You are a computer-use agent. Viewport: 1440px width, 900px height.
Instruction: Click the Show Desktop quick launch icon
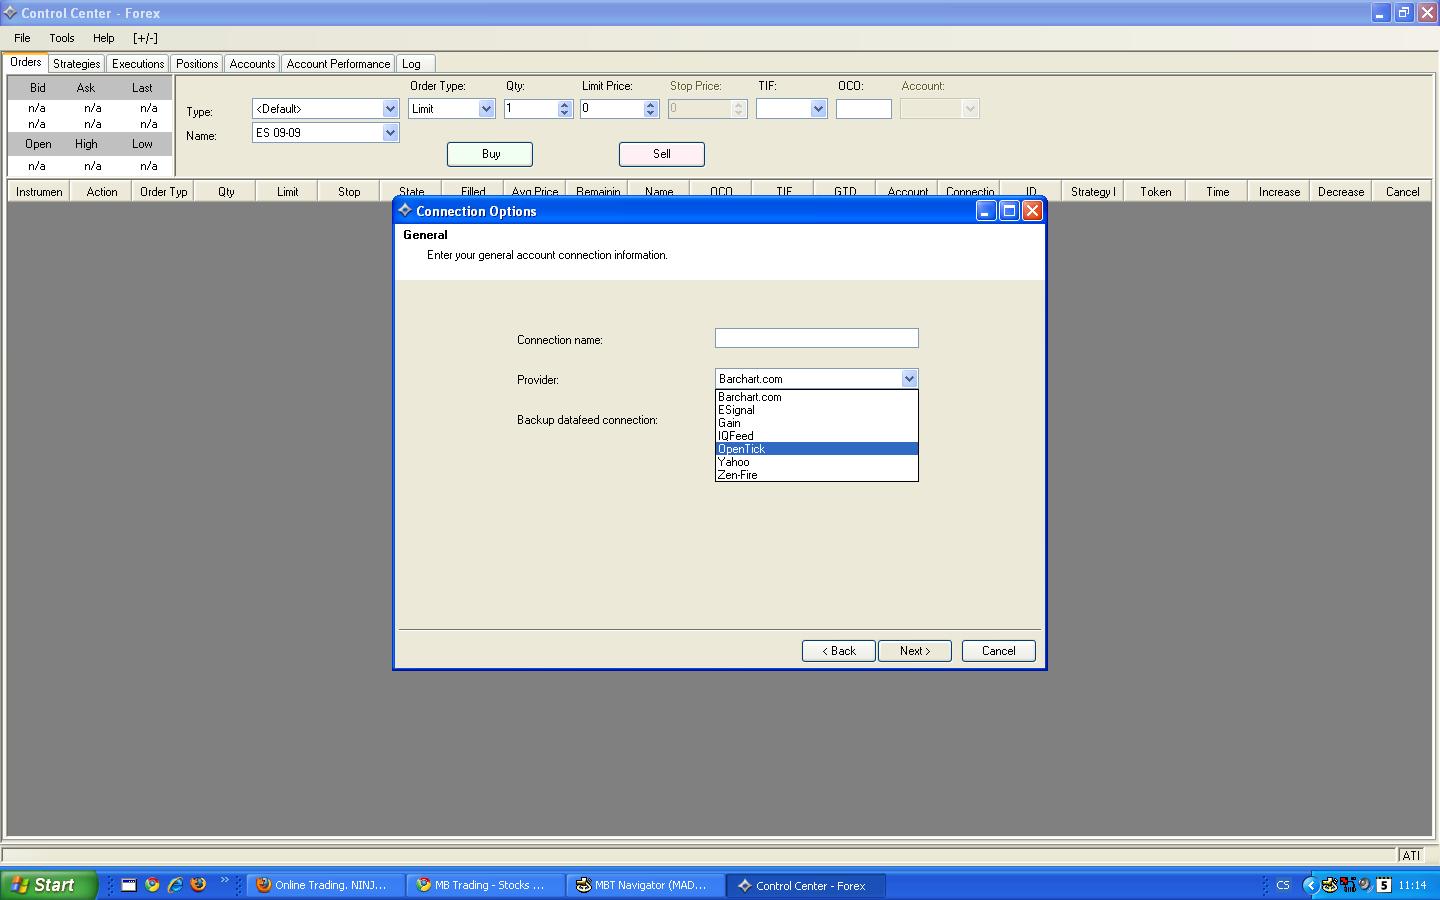click(129, 885)
